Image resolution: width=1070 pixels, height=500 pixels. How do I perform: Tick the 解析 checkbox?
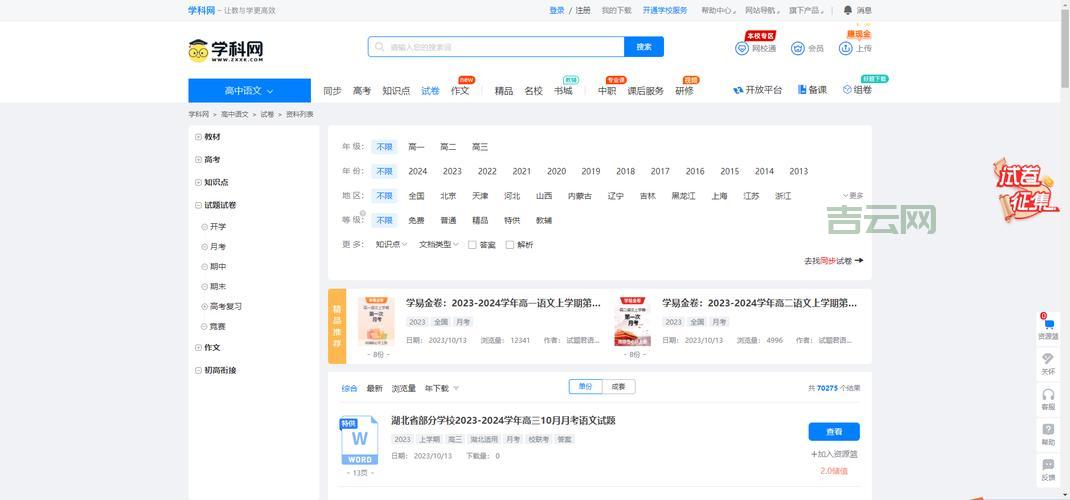tap(509, 245)
